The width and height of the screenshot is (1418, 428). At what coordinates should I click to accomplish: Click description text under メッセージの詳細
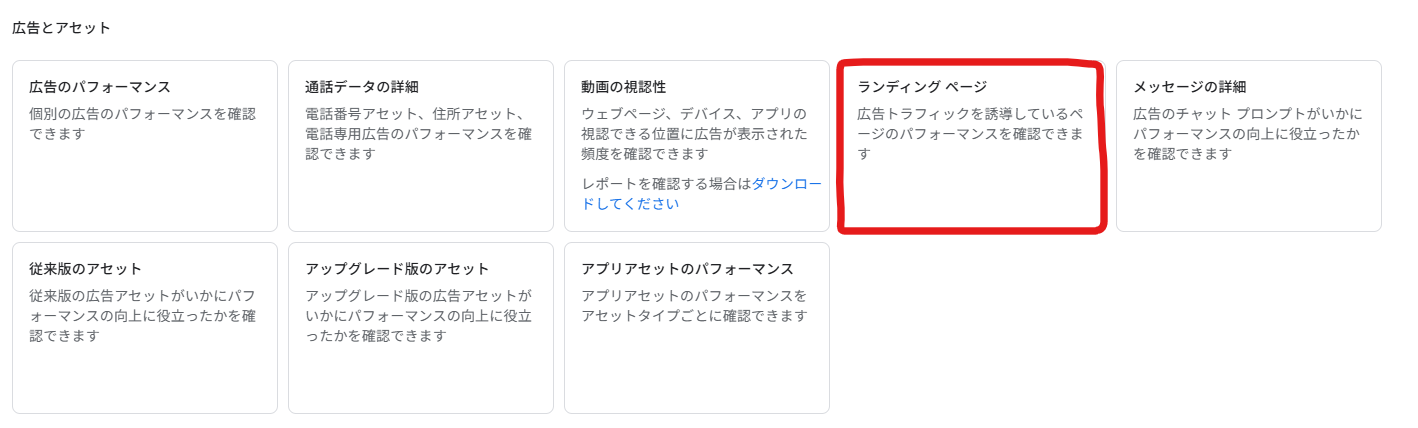[x=1247, y=133]
